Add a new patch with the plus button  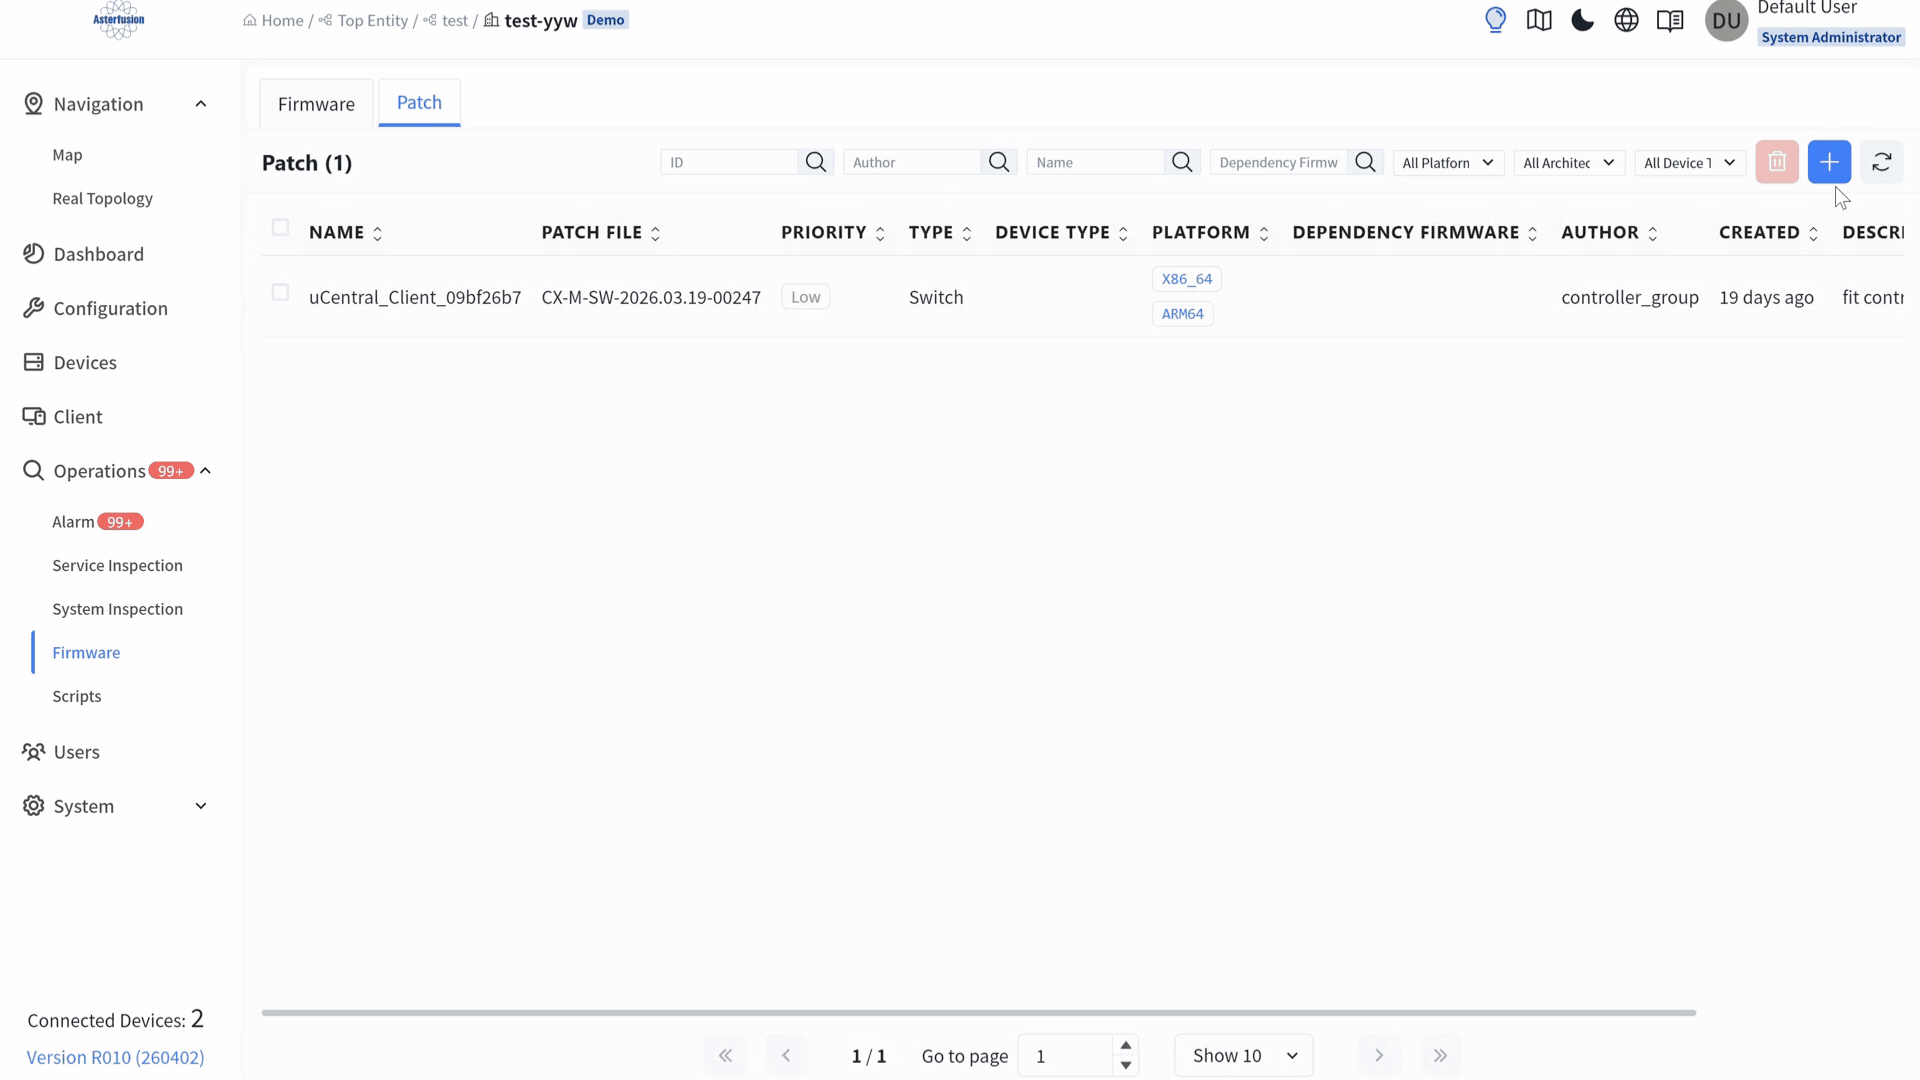tap(1831, 161)
